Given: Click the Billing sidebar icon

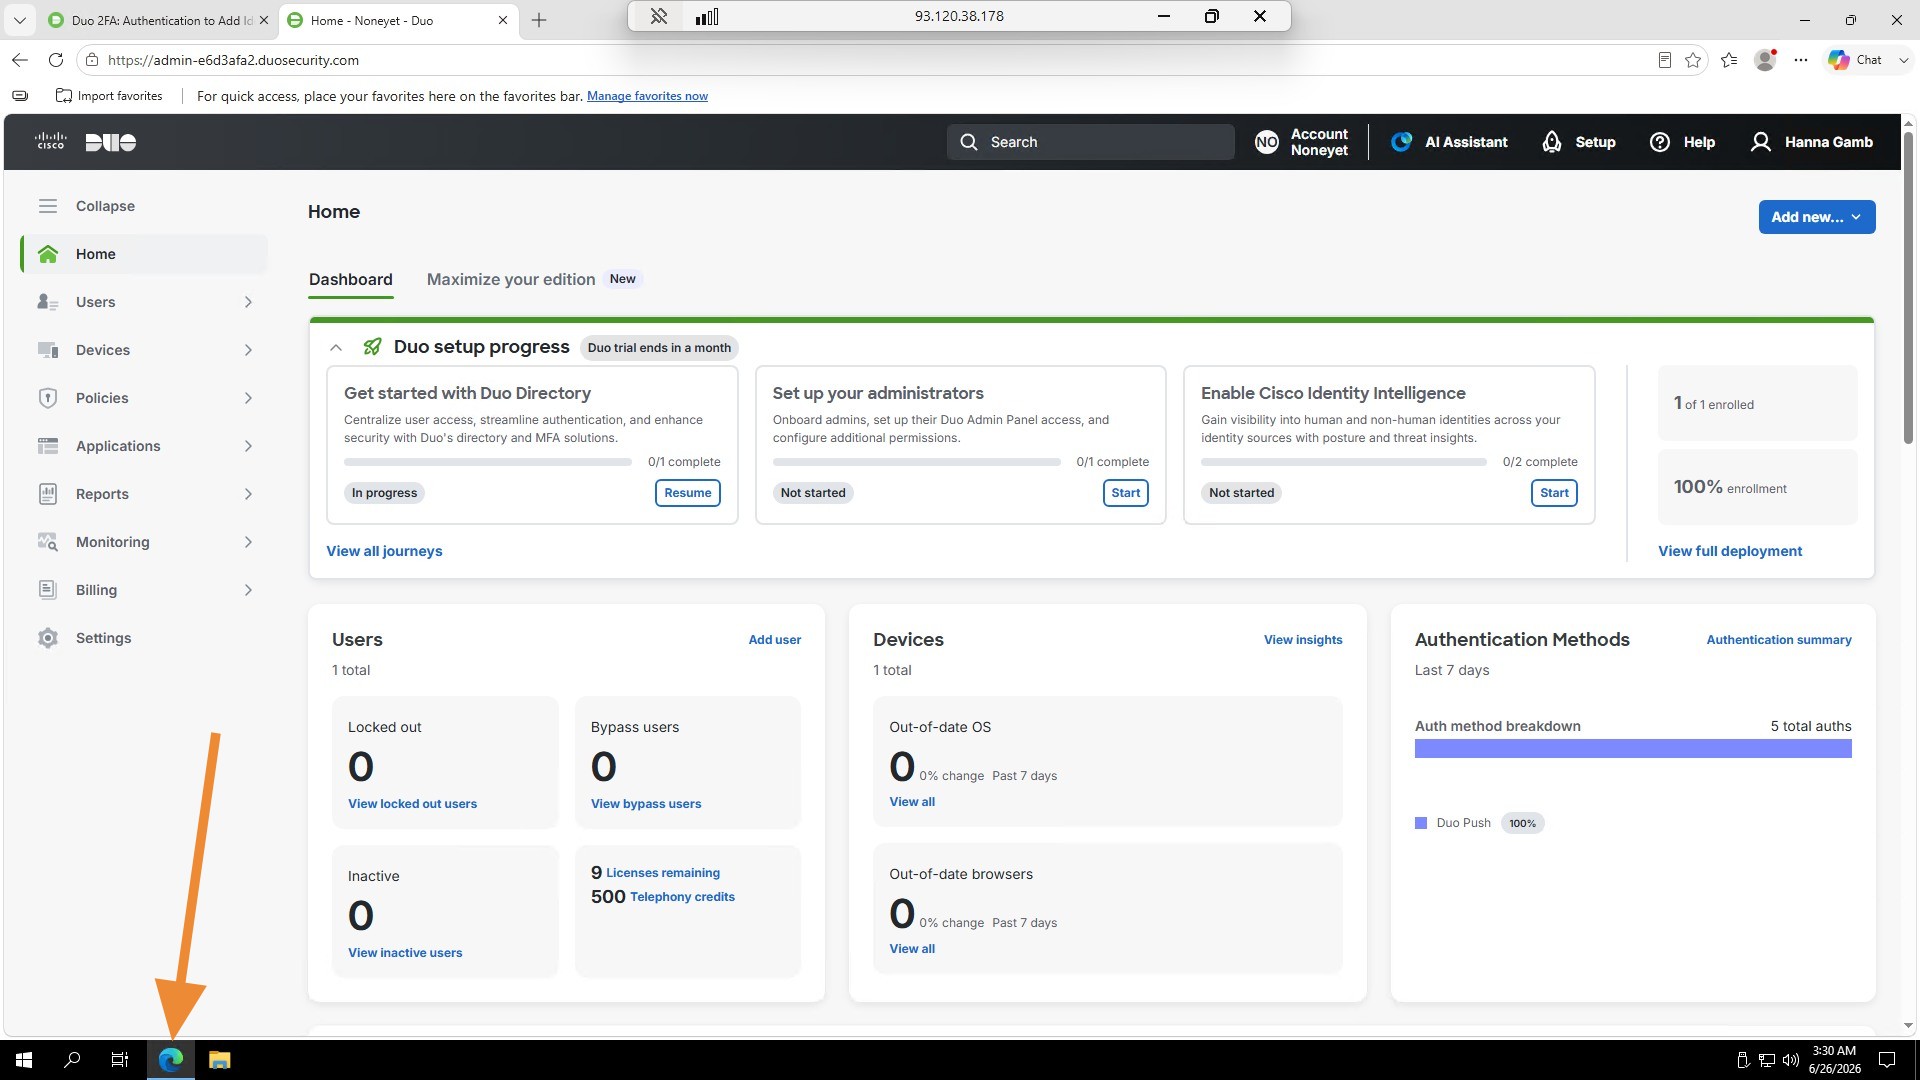Looking at the screenshot, I should pos(48,590).
